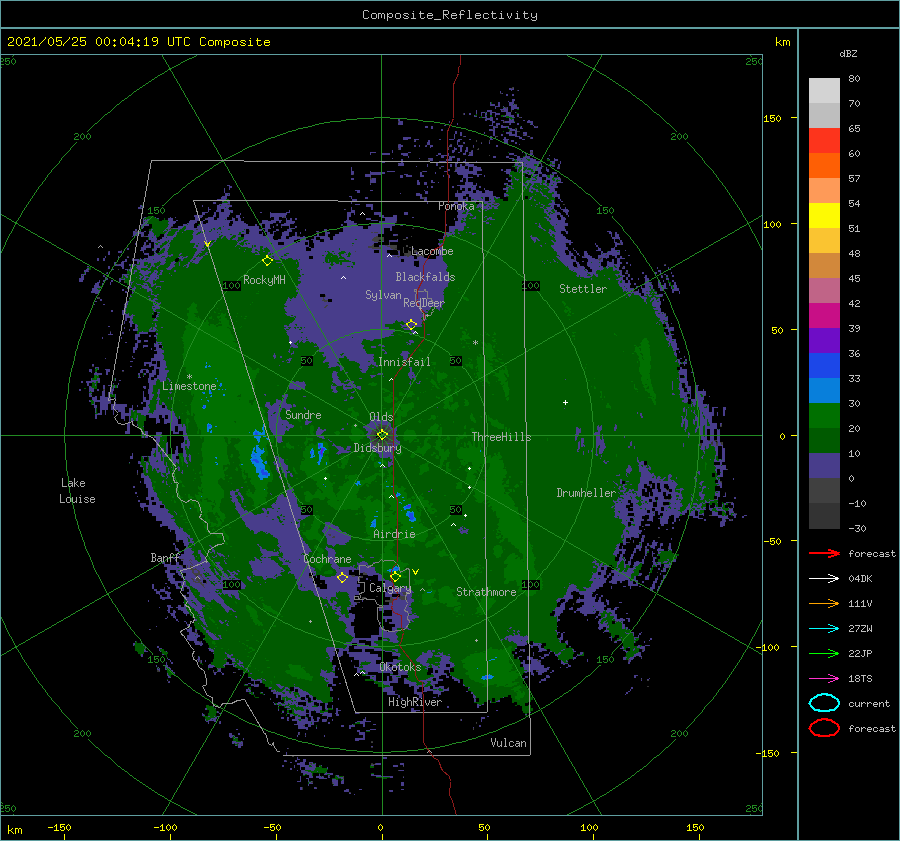This screenshot has width=900, height=841.
Task: Click the cyan 27ZW arrow icon
Action: click(x=824, y=629)
